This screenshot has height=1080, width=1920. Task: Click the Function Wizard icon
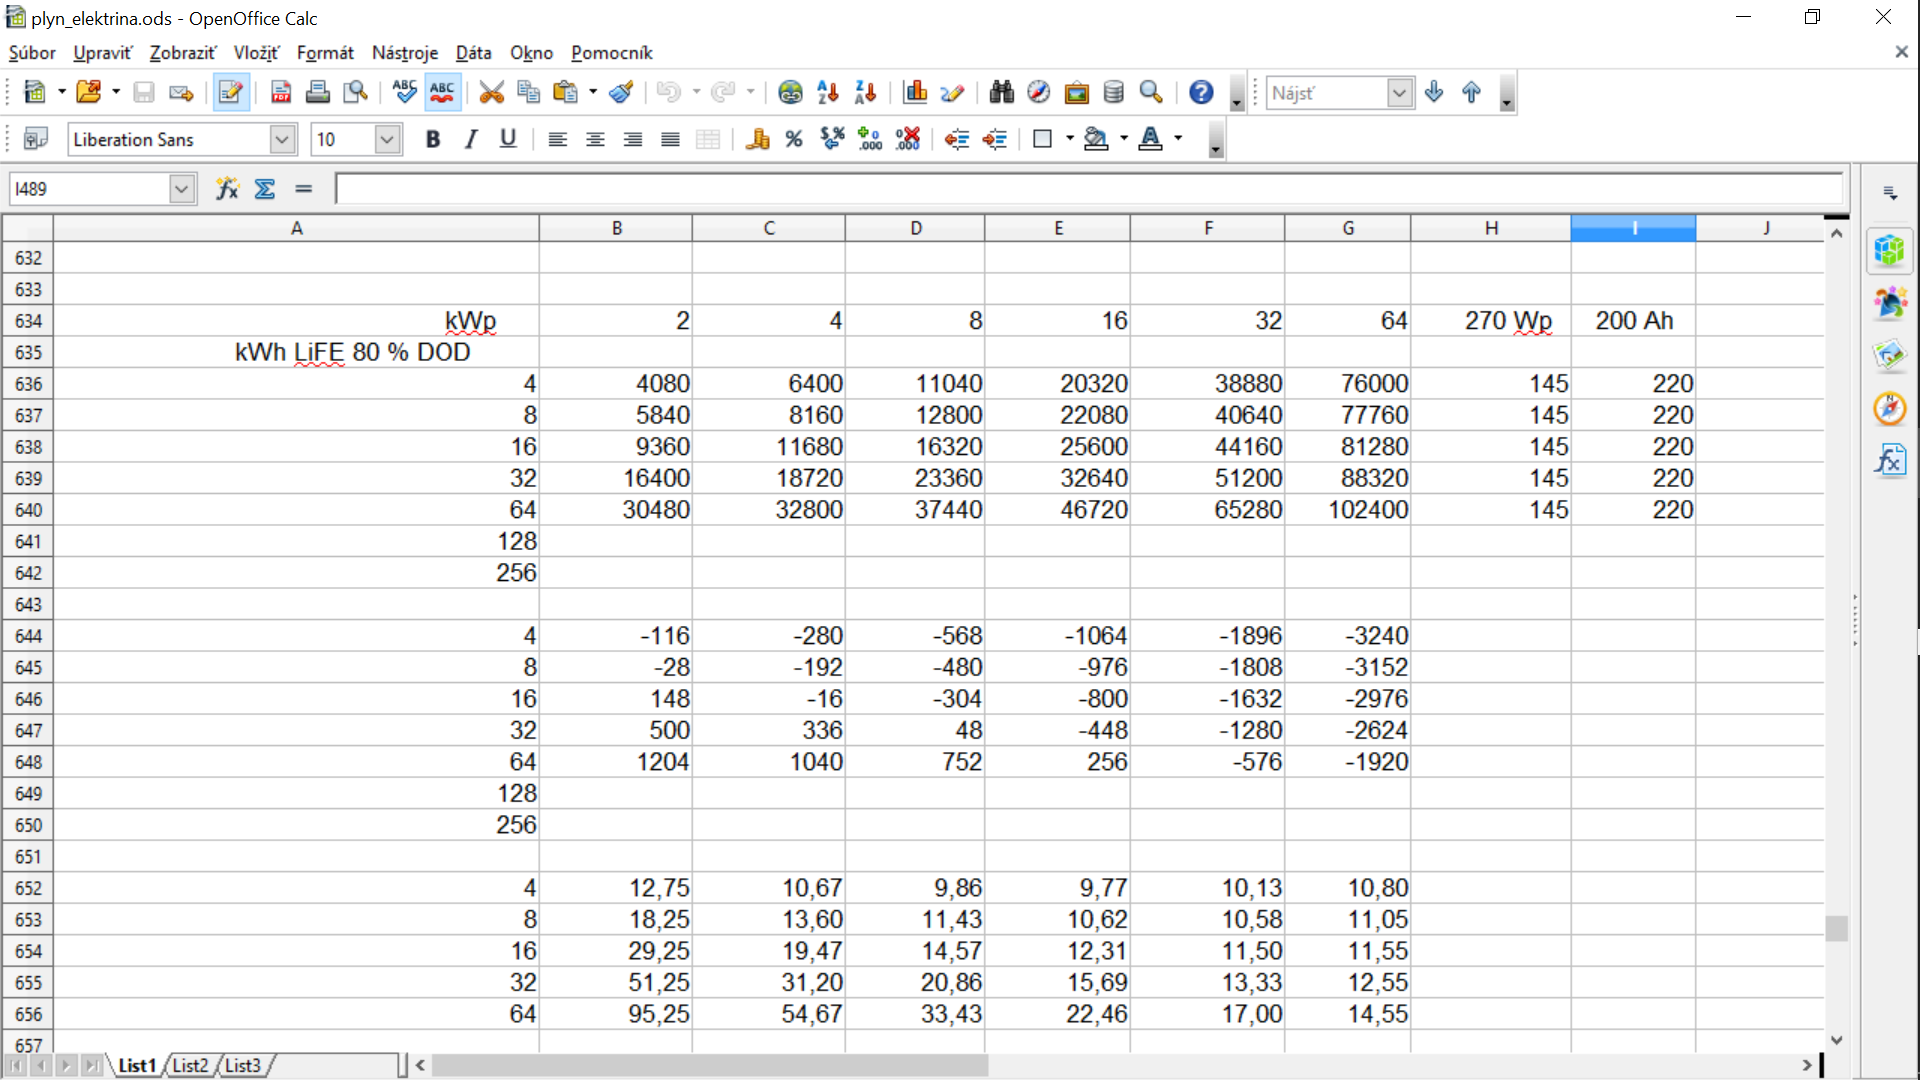pos(227,189)
